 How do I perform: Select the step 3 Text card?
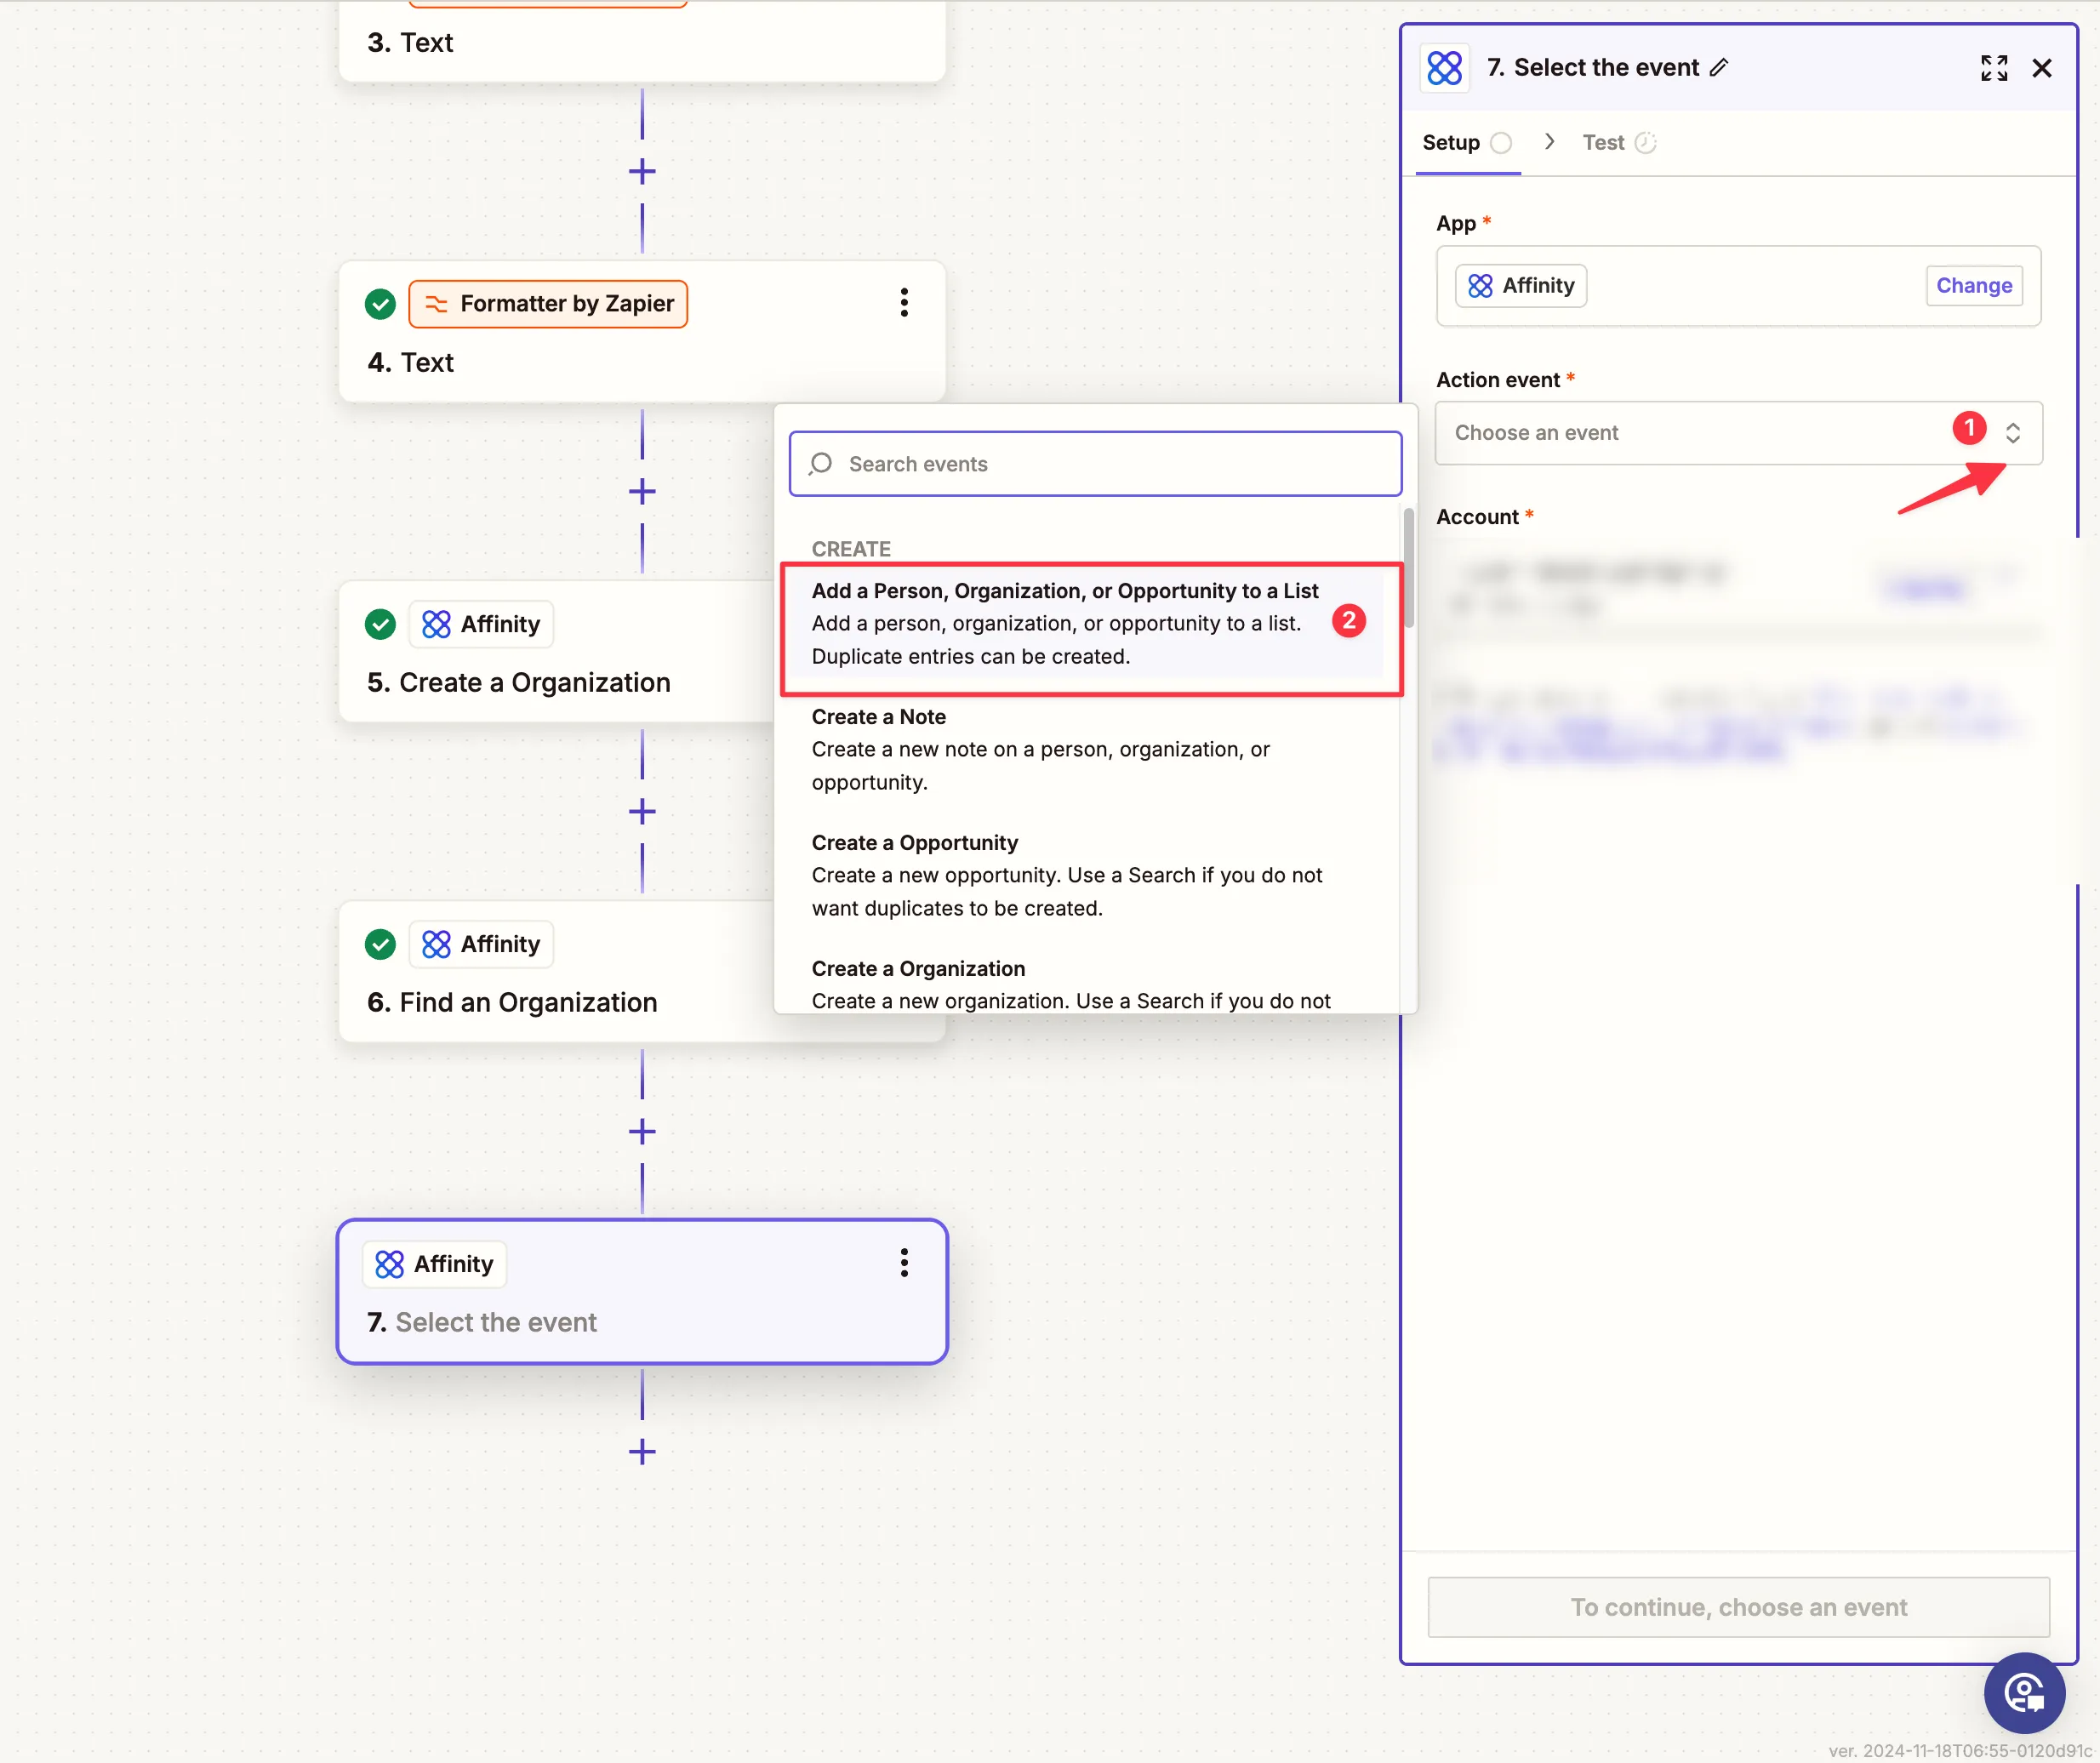642,40
